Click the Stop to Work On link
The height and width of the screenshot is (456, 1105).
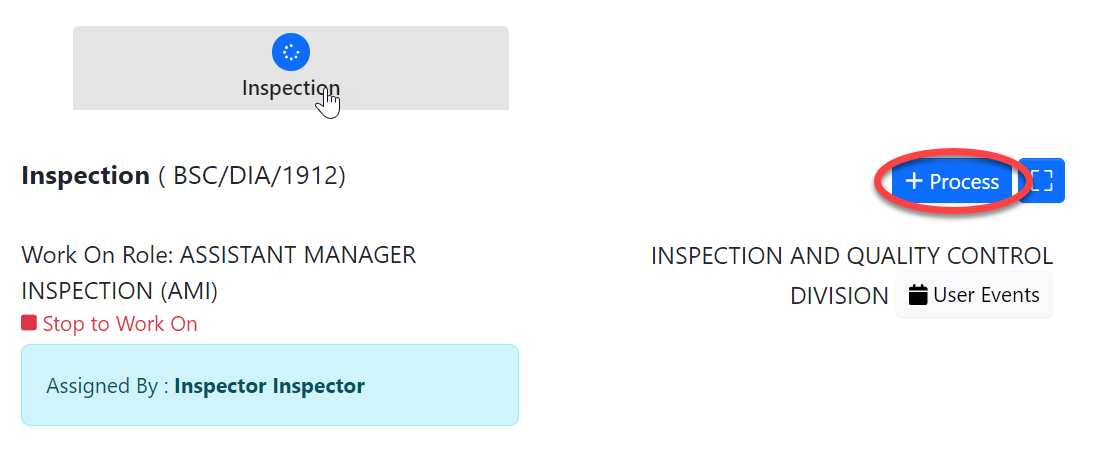119,324
